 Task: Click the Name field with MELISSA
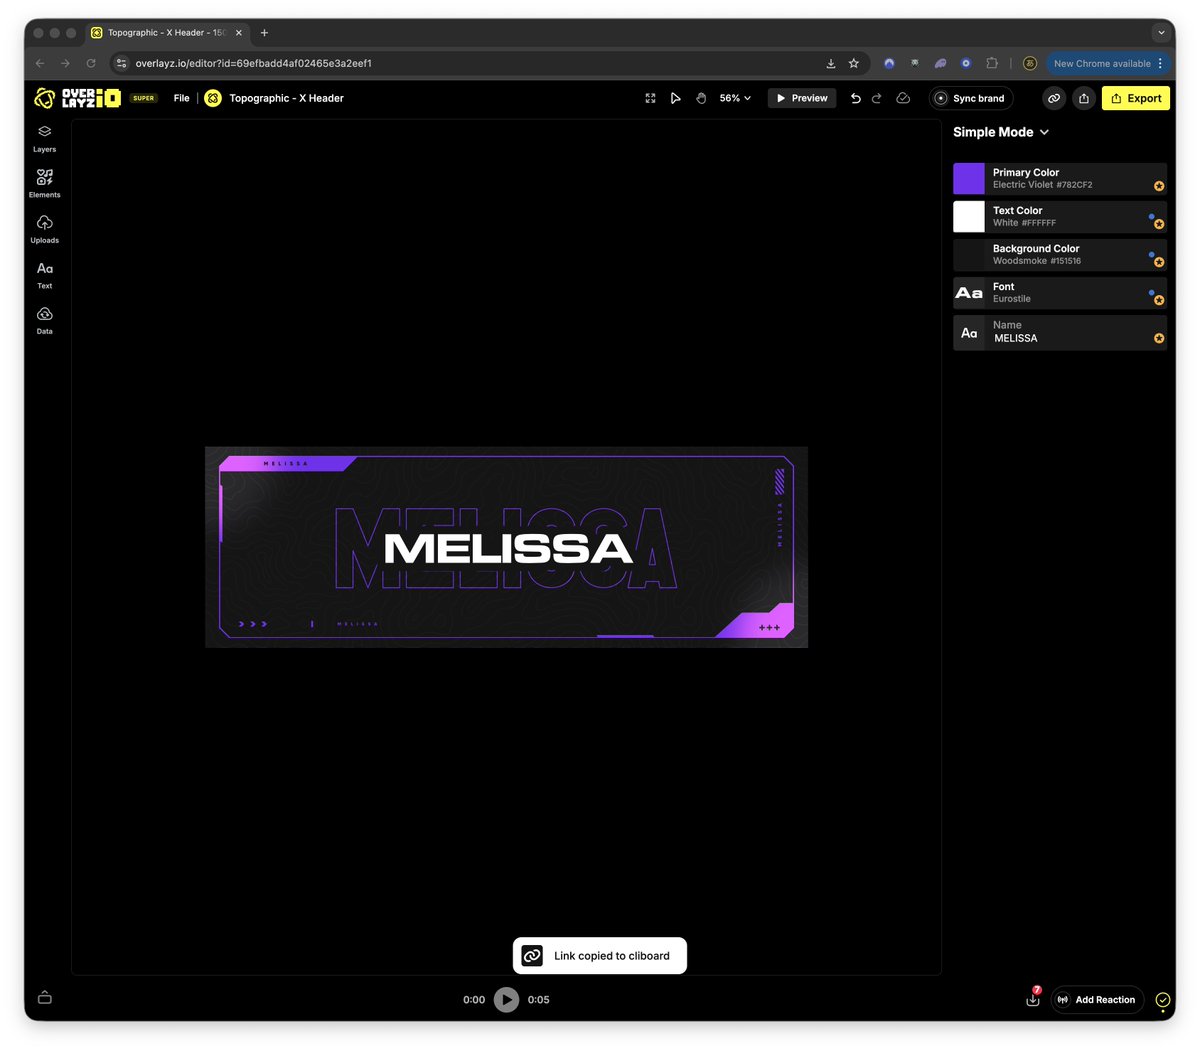[1060, 332]
